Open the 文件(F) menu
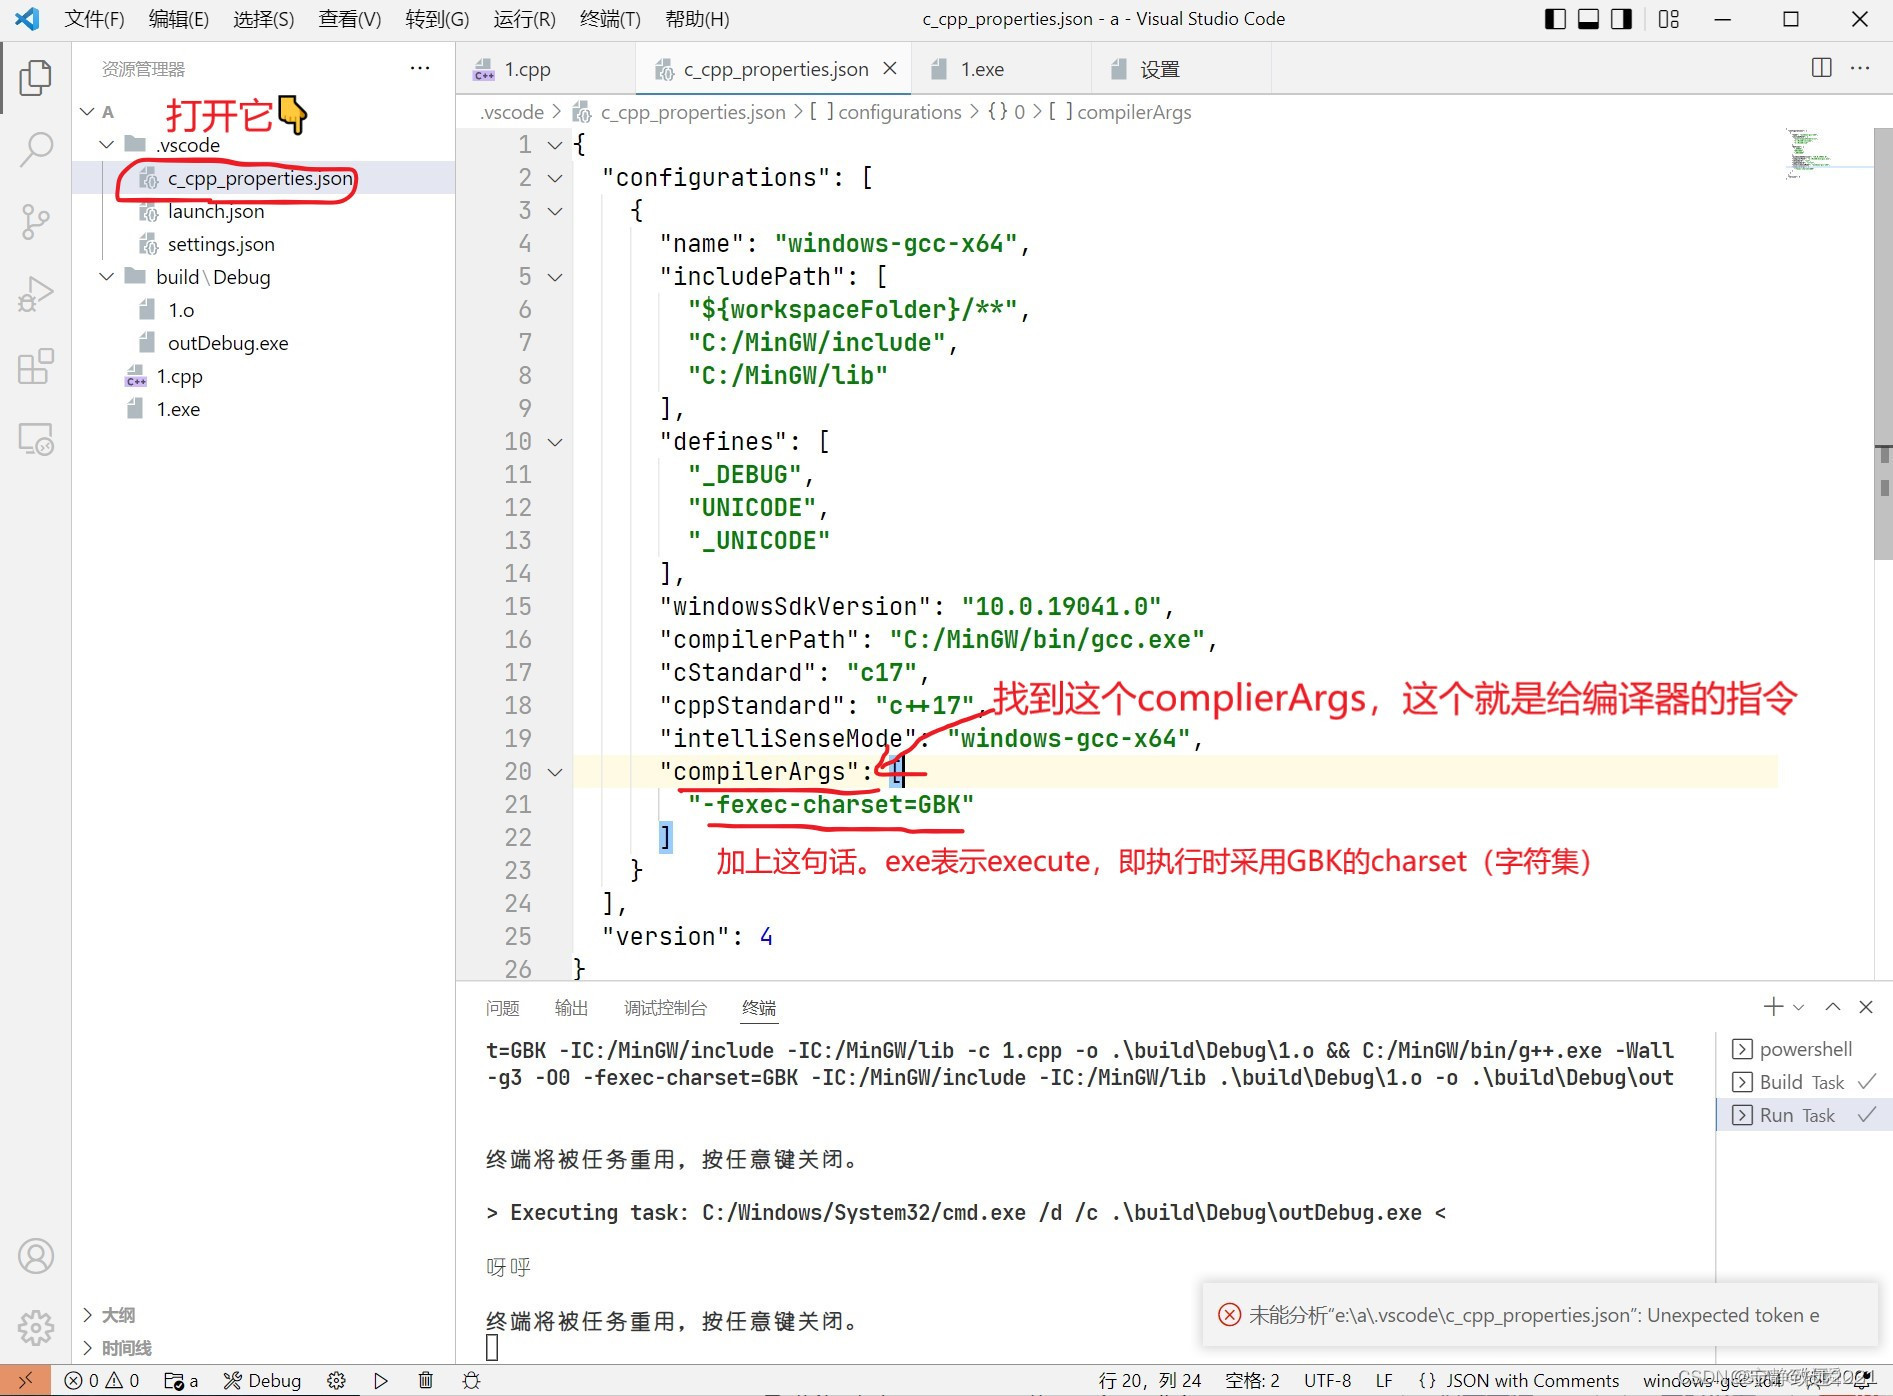 click(94, 19)
